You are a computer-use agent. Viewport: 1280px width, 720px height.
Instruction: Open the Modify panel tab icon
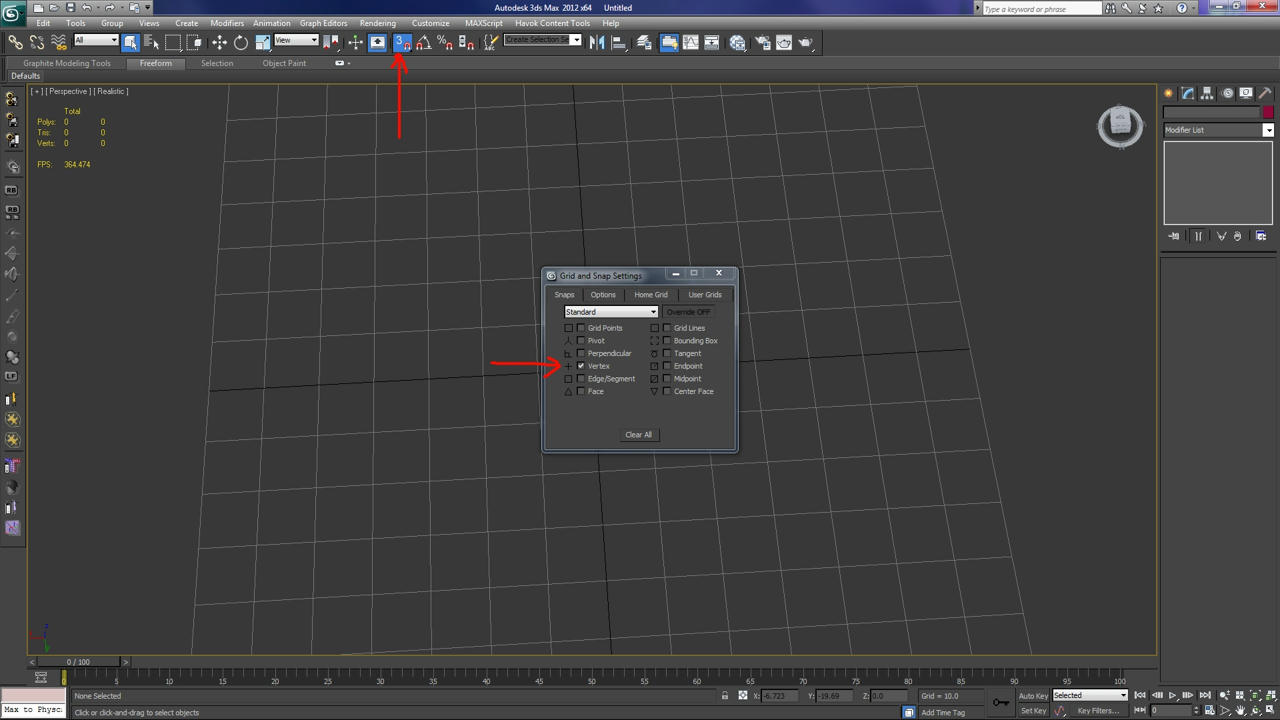pos(1188,93)
